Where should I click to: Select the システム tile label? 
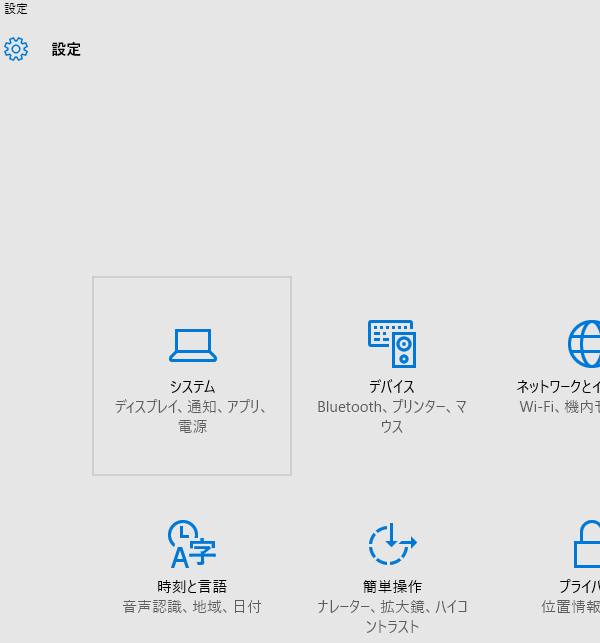(192, 387)
